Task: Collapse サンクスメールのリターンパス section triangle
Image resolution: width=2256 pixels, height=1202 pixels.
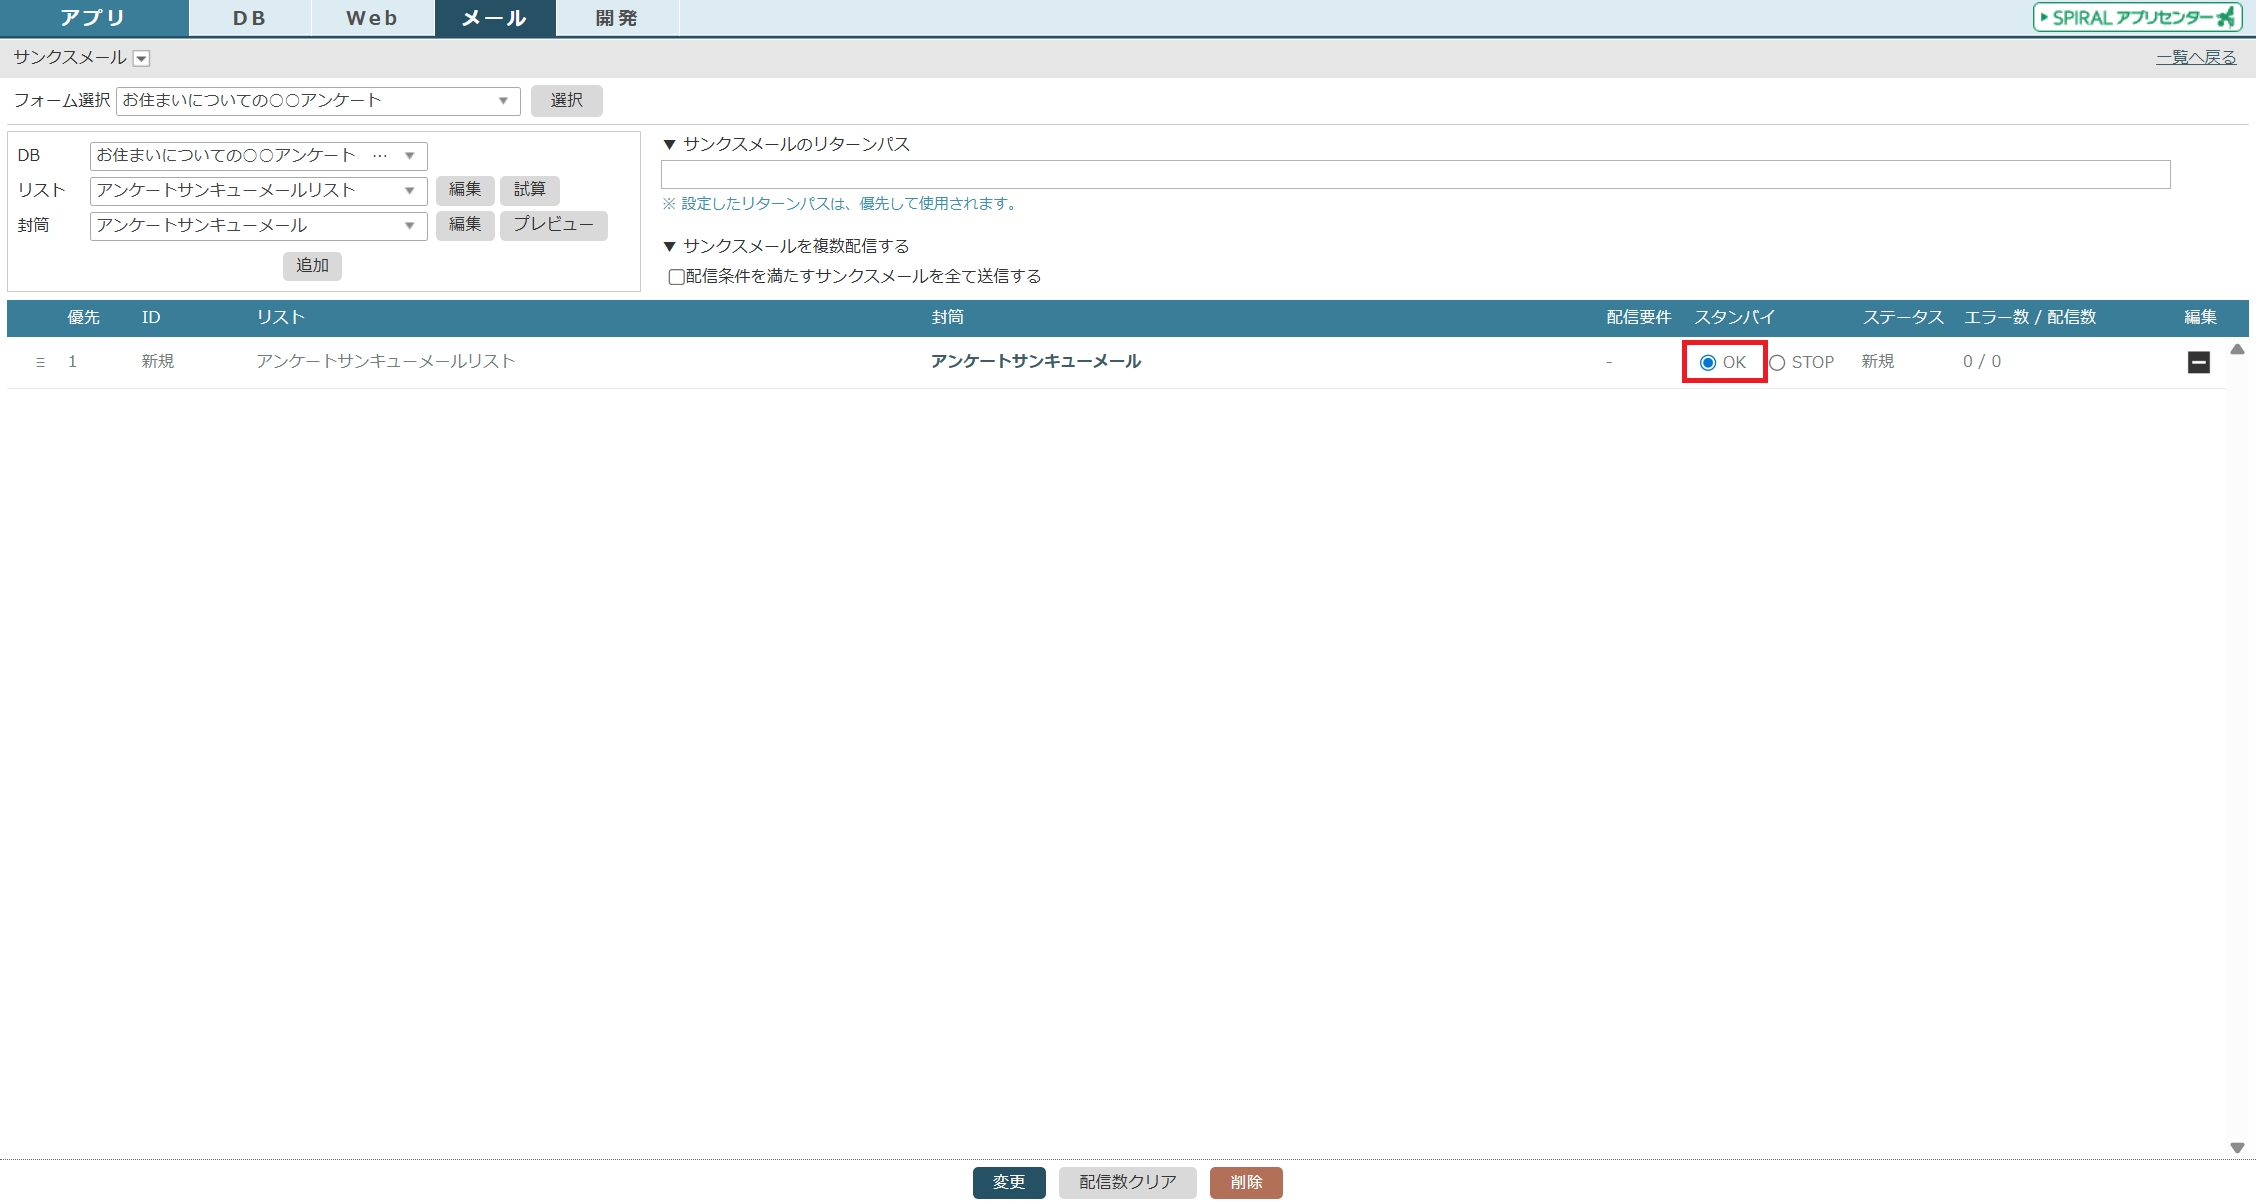Action: (x=670, y=145)
